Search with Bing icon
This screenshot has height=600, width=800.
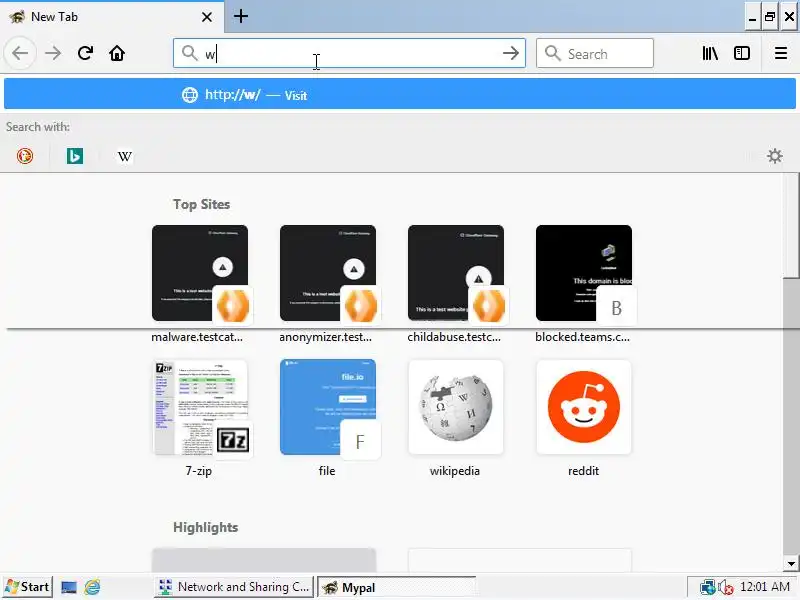coord(75,156)
